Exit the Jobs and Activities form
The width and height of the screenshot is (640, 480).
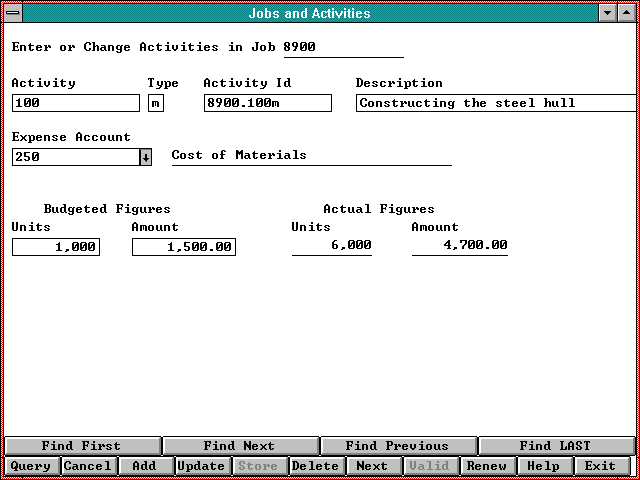[x=600, y=466]
